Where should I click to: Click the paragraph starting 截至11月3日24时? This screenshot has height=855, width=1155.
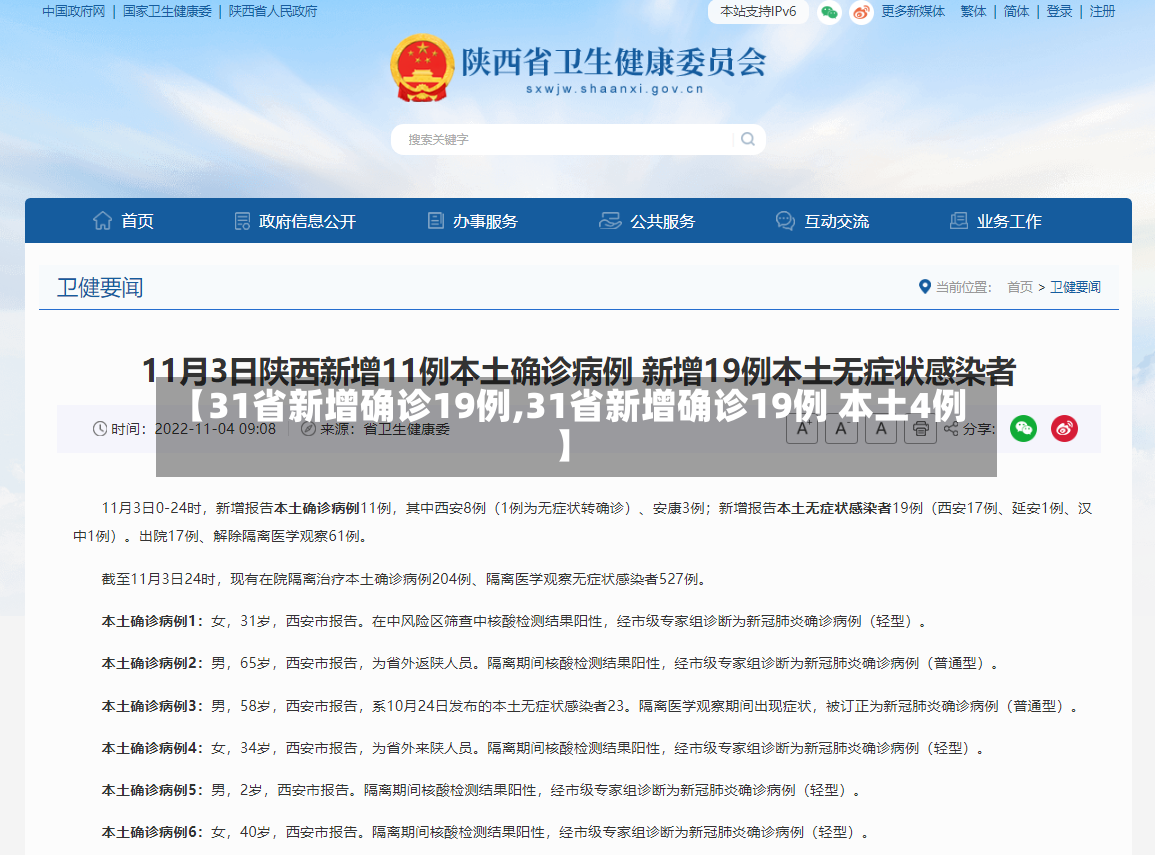[405, 579]
